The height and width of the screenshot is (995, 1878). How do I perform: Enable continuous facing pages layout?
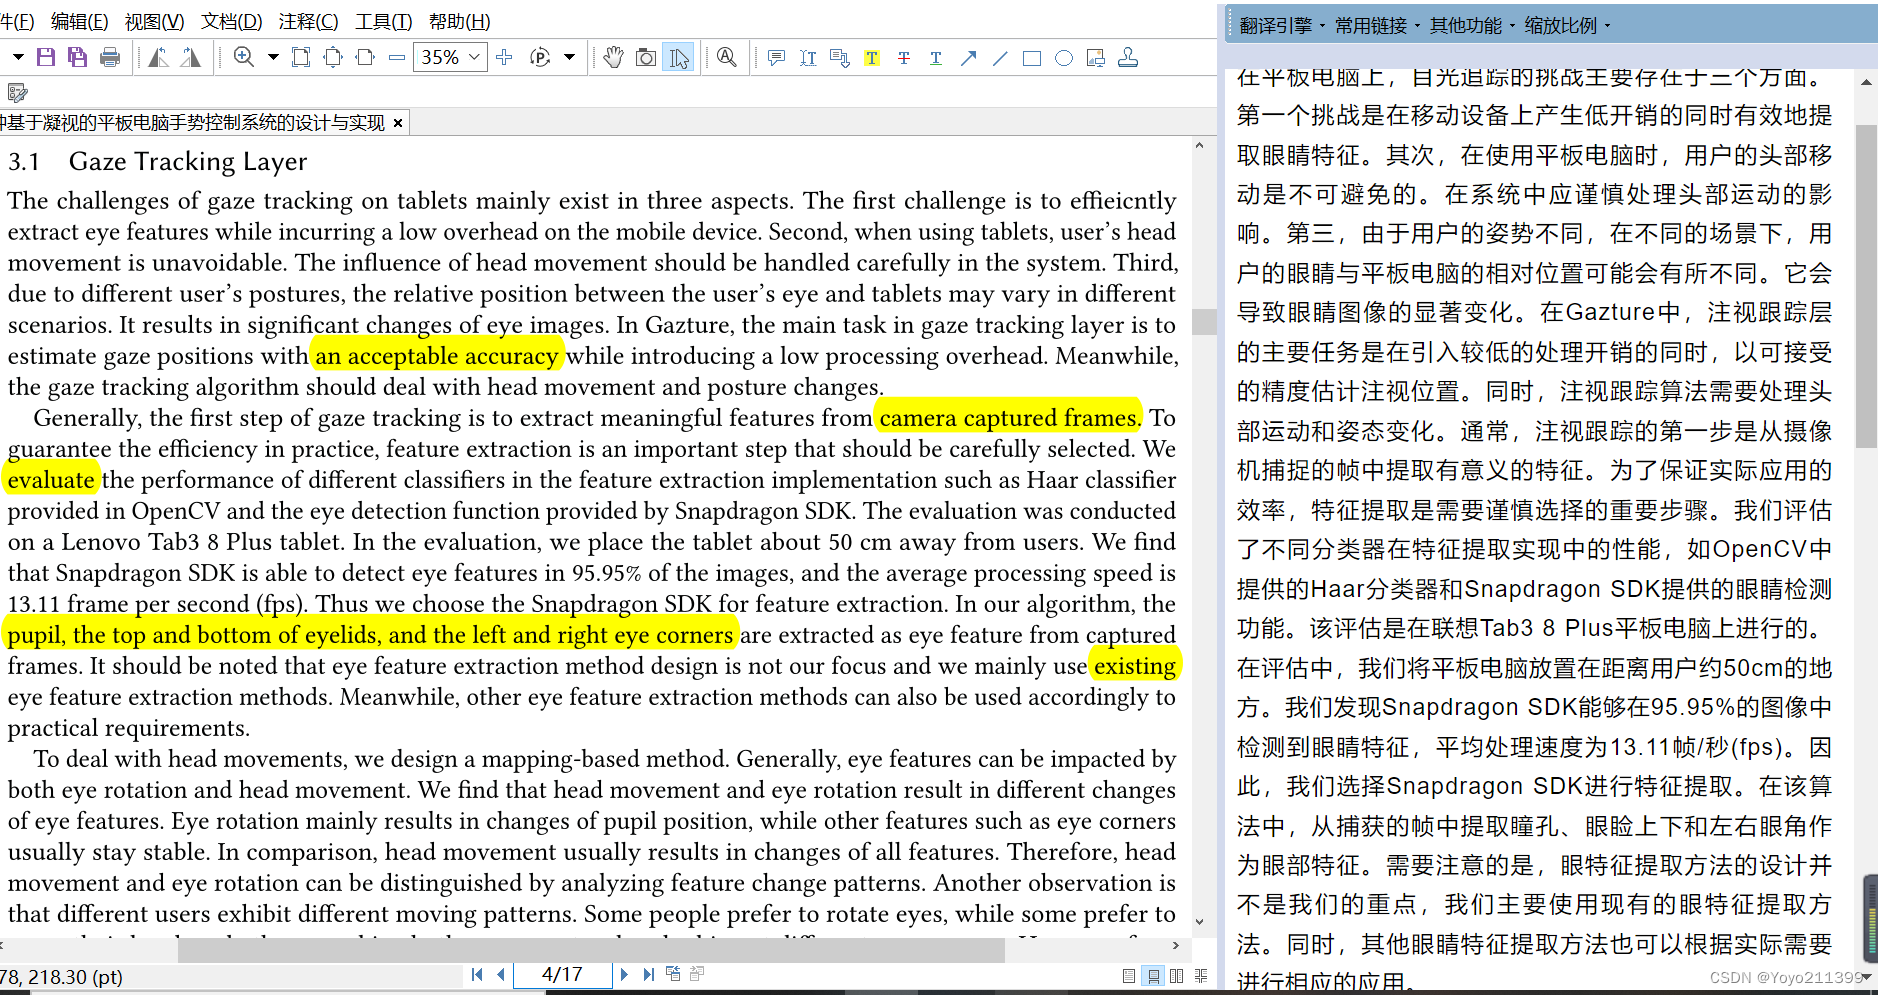pos(1201,976)
